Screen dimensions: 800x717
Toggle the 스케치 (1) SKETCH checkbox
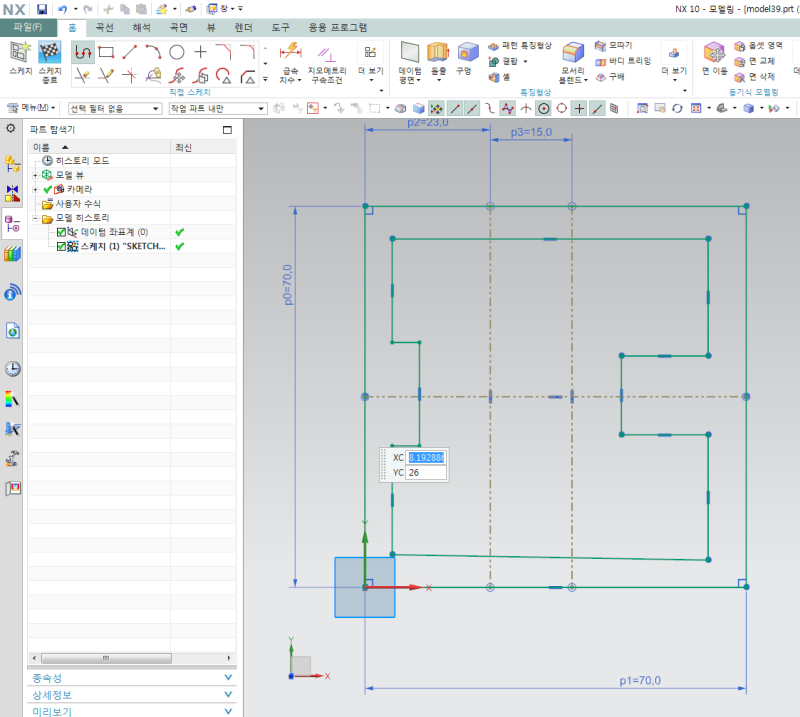click(x=62, y=246)
